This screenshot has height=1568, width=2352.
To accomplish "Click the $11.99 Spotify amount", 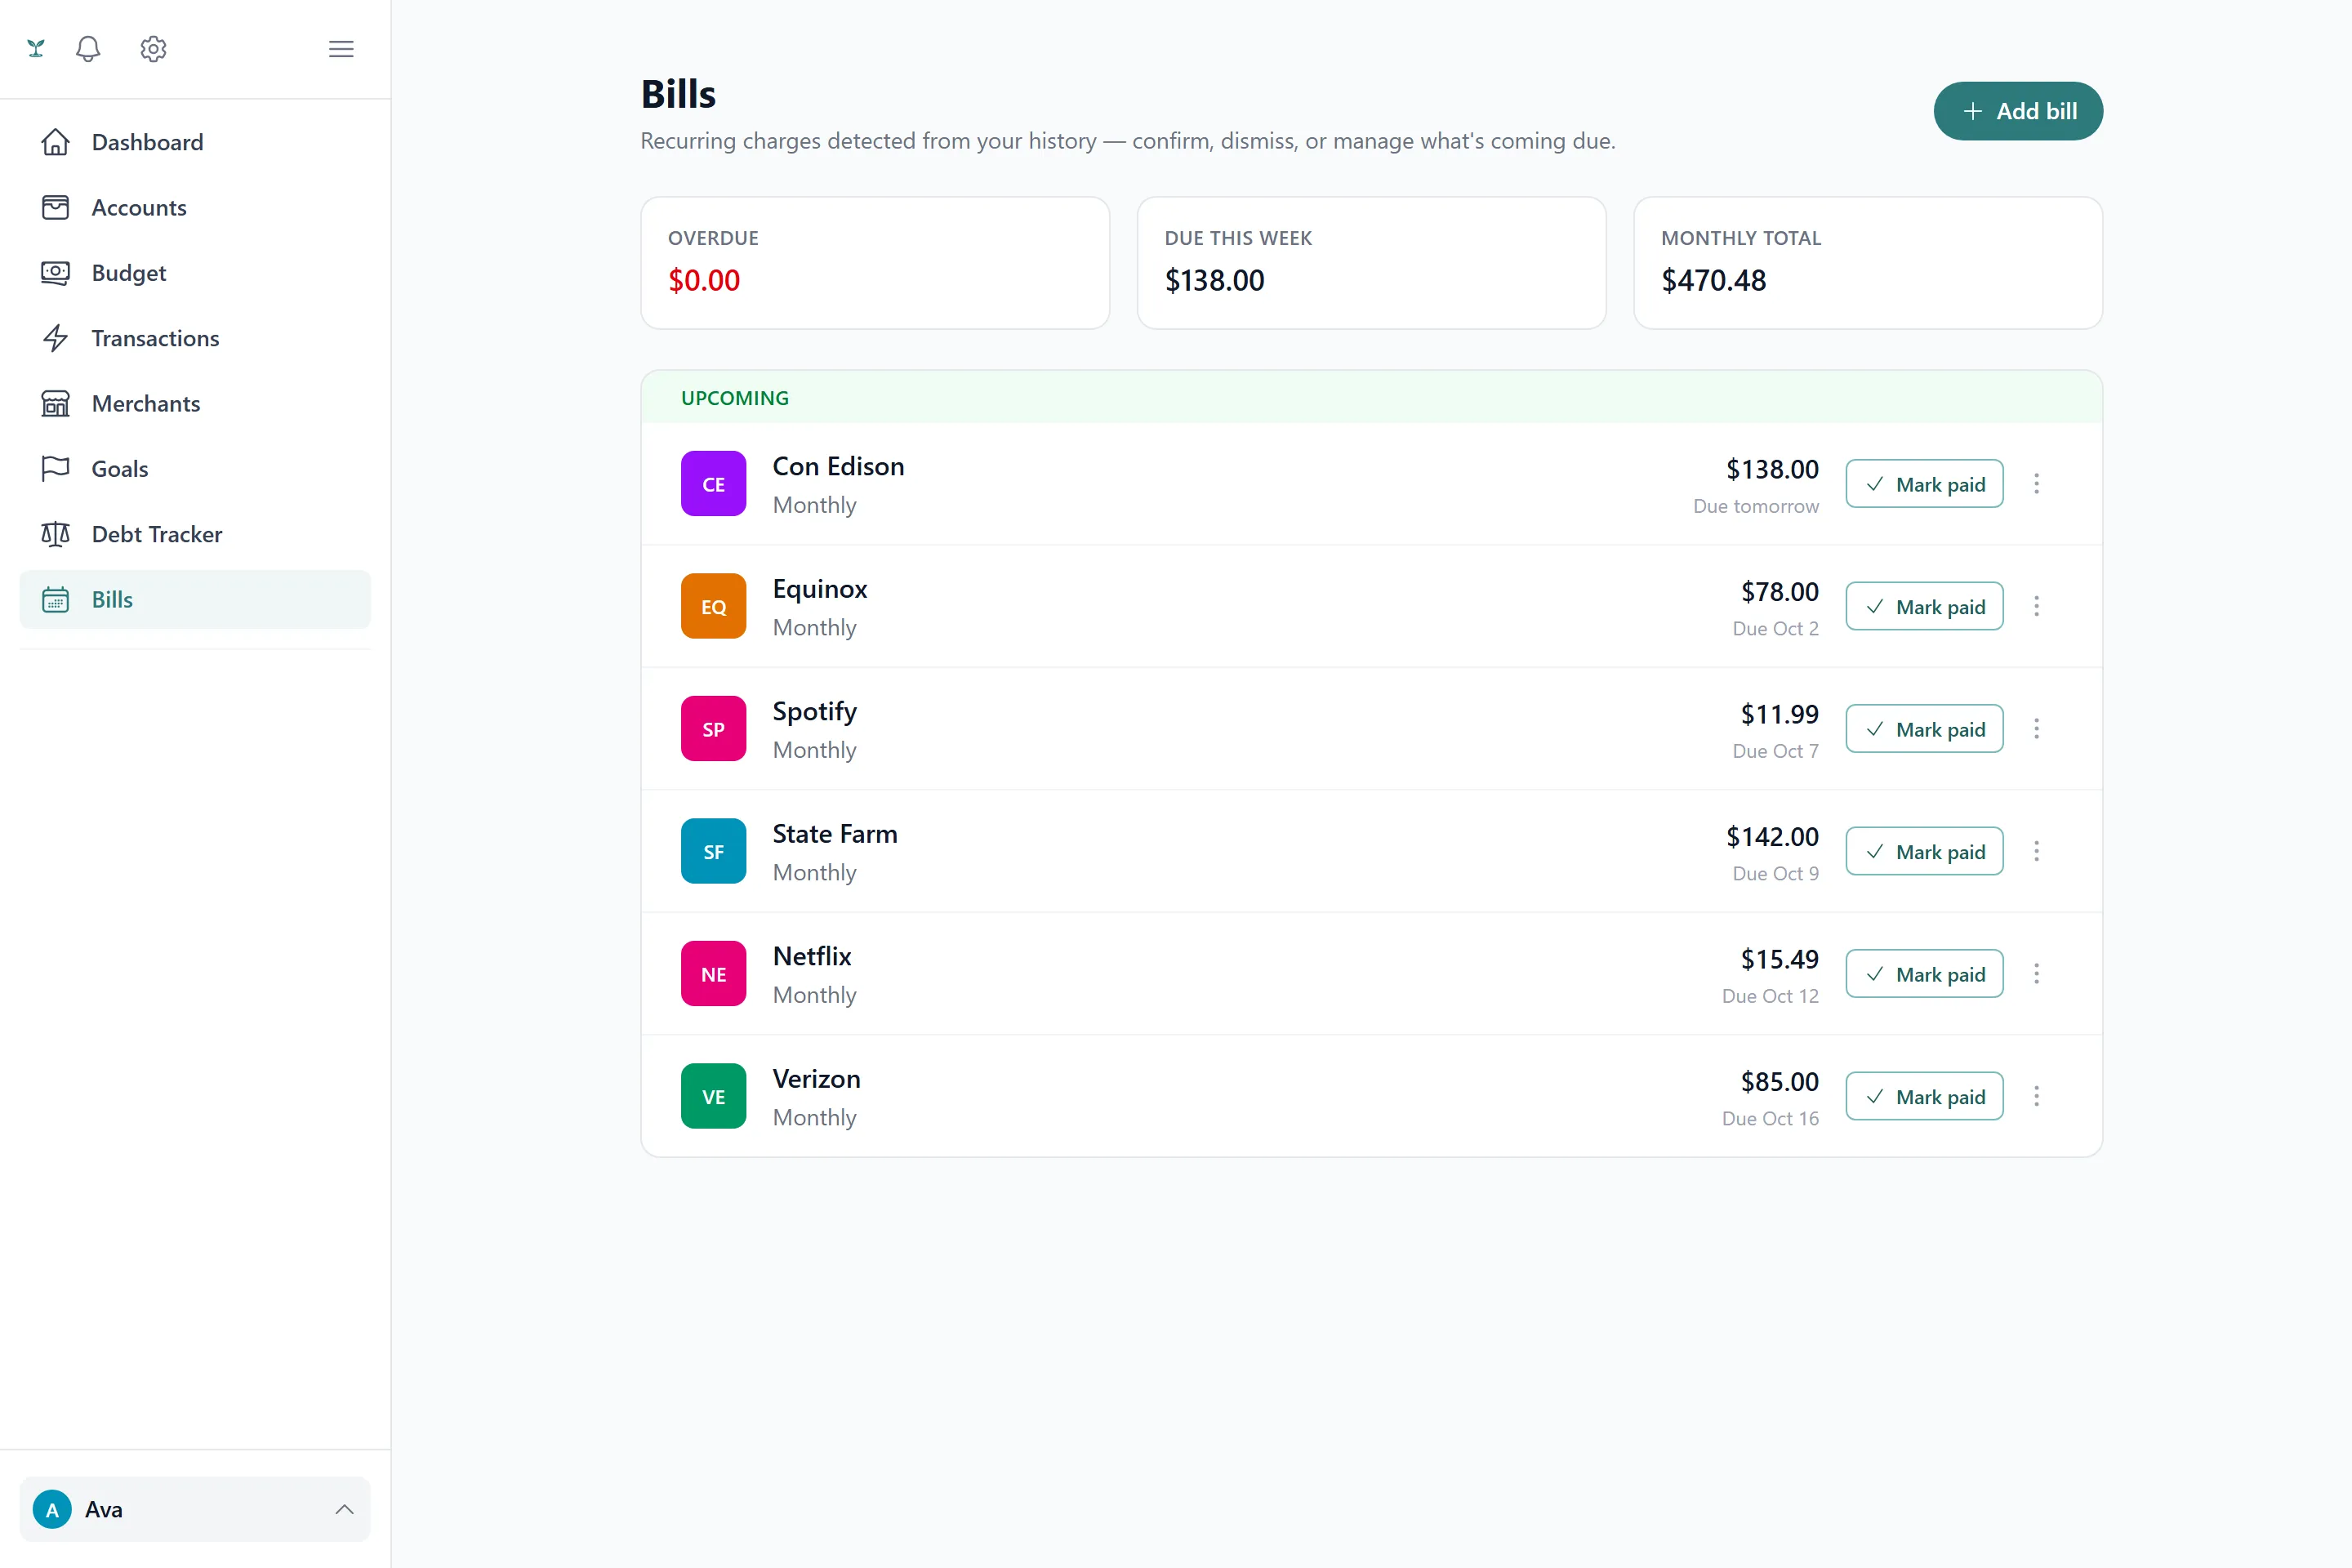I will (1779, 714).
